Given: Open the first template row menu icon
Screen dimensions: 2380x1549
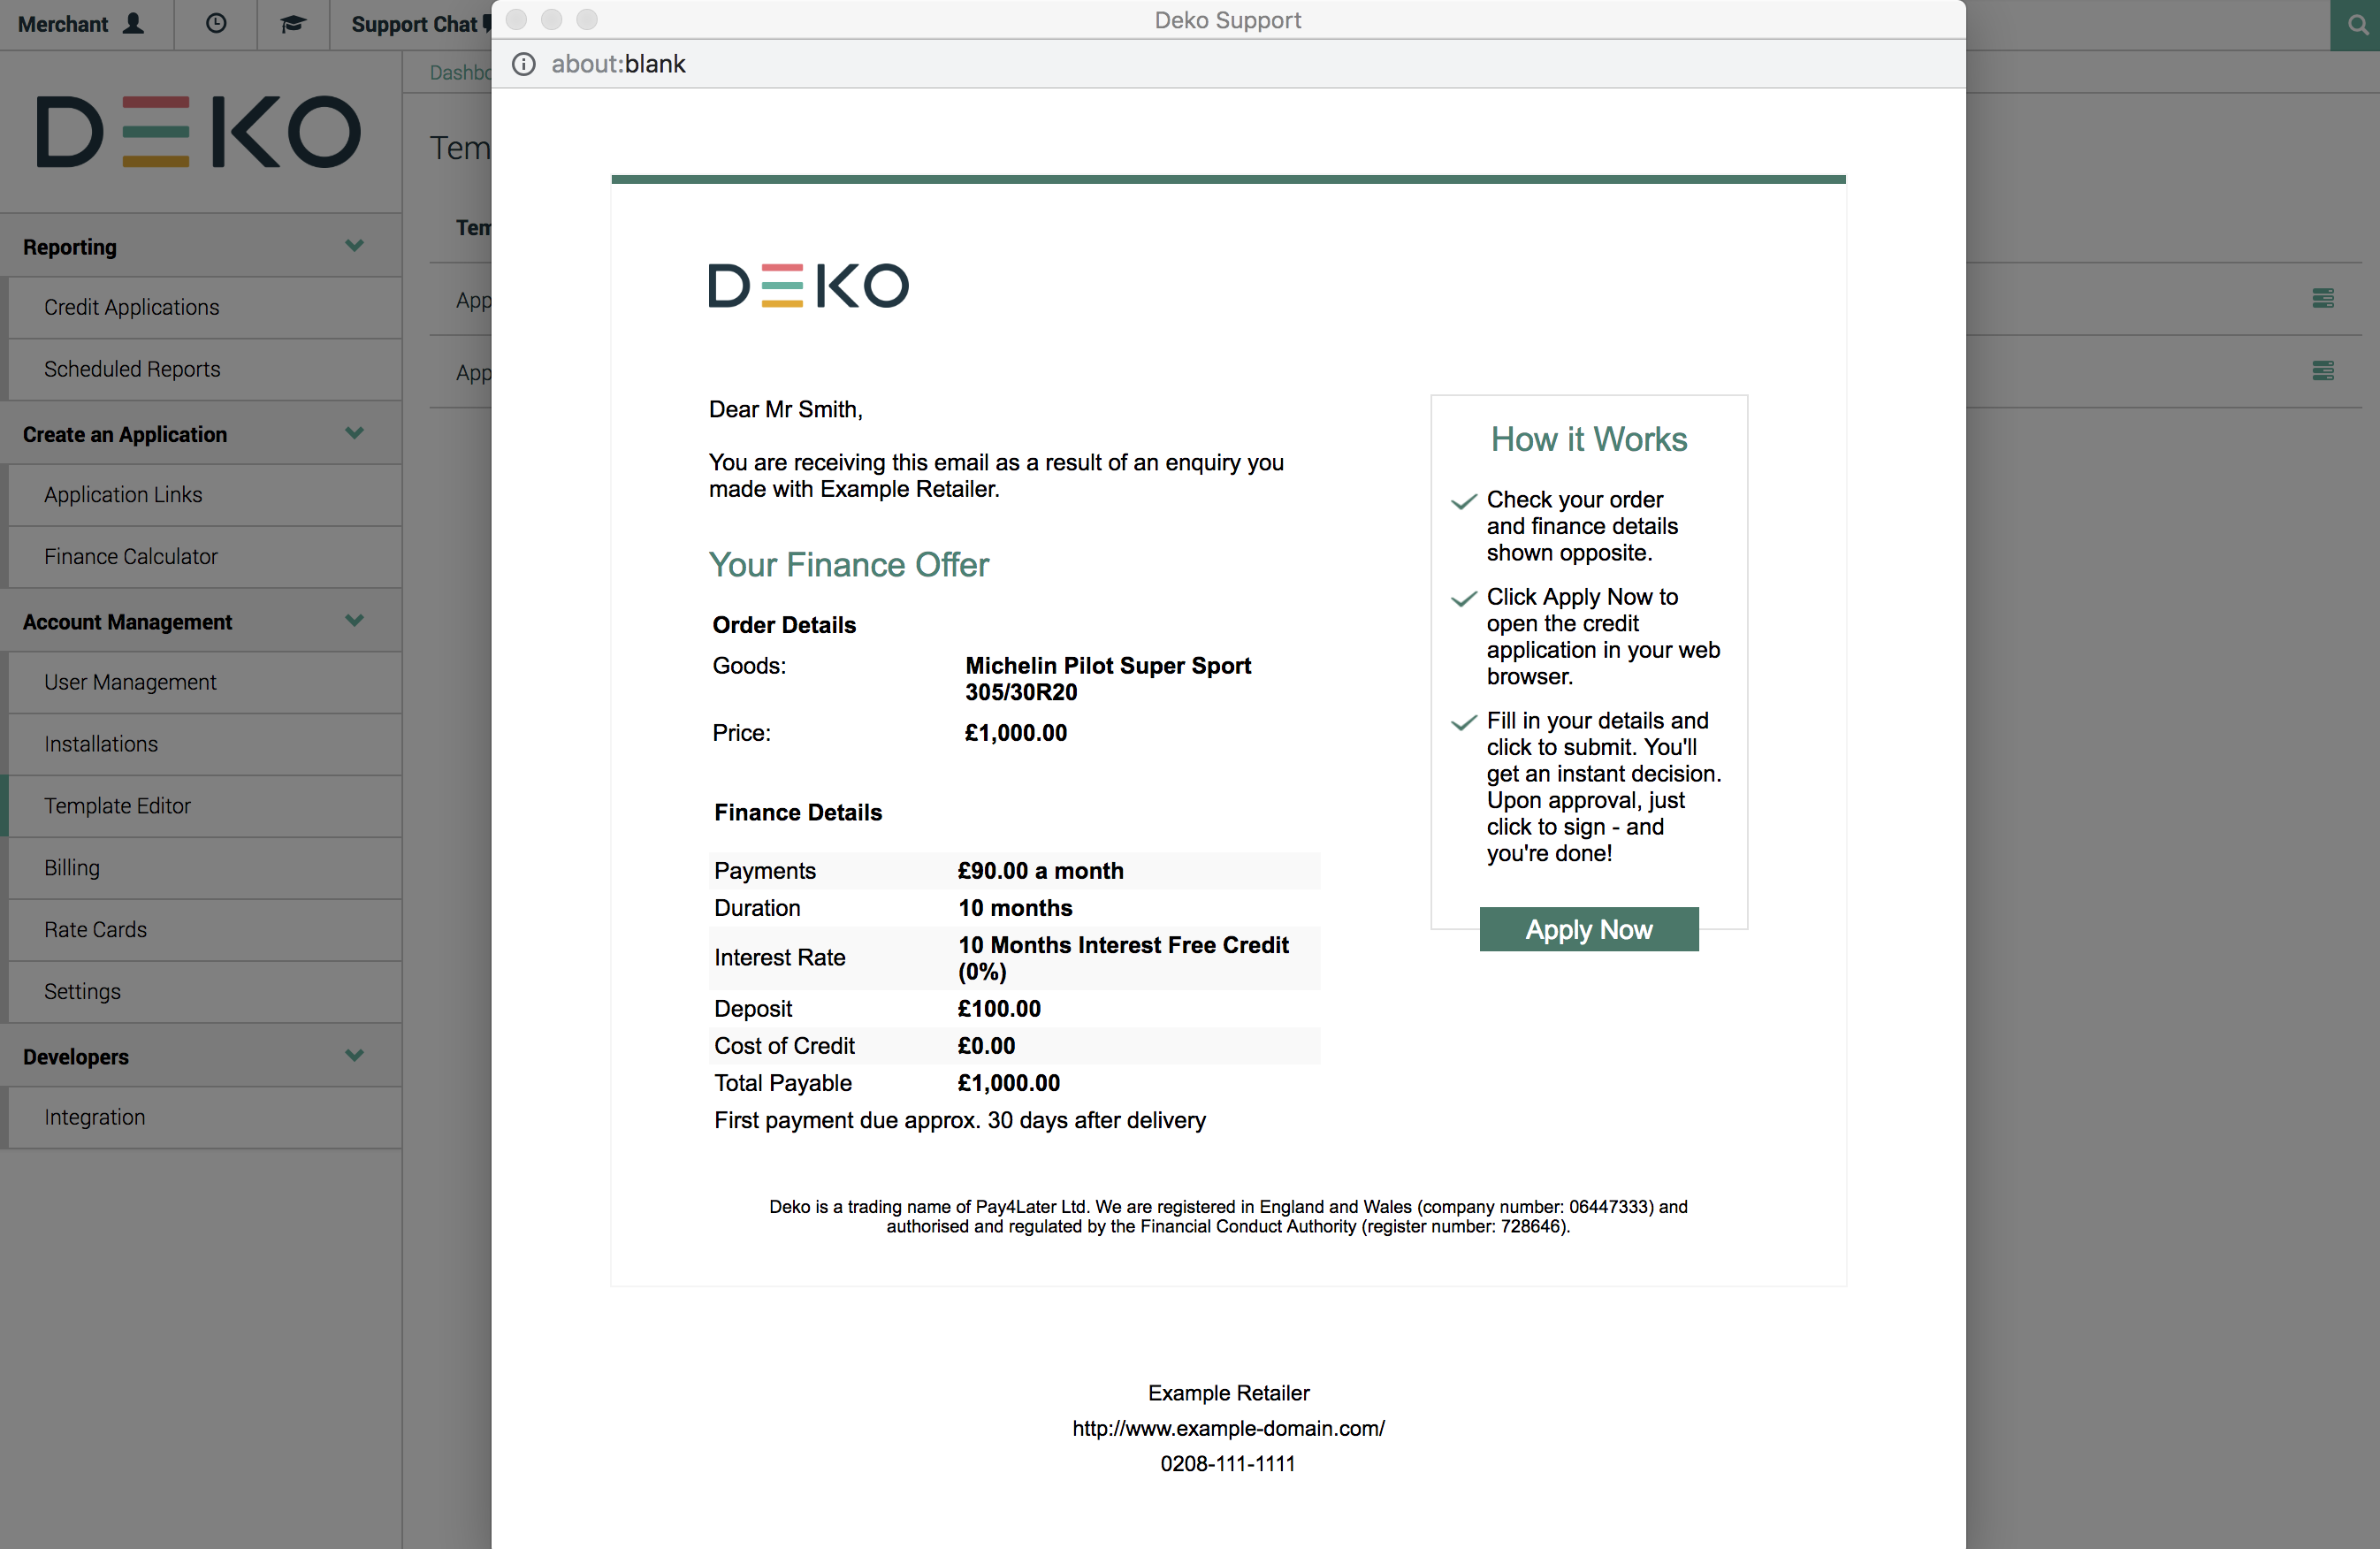Looking at the screenshot, I should (x=2322, y=298).
